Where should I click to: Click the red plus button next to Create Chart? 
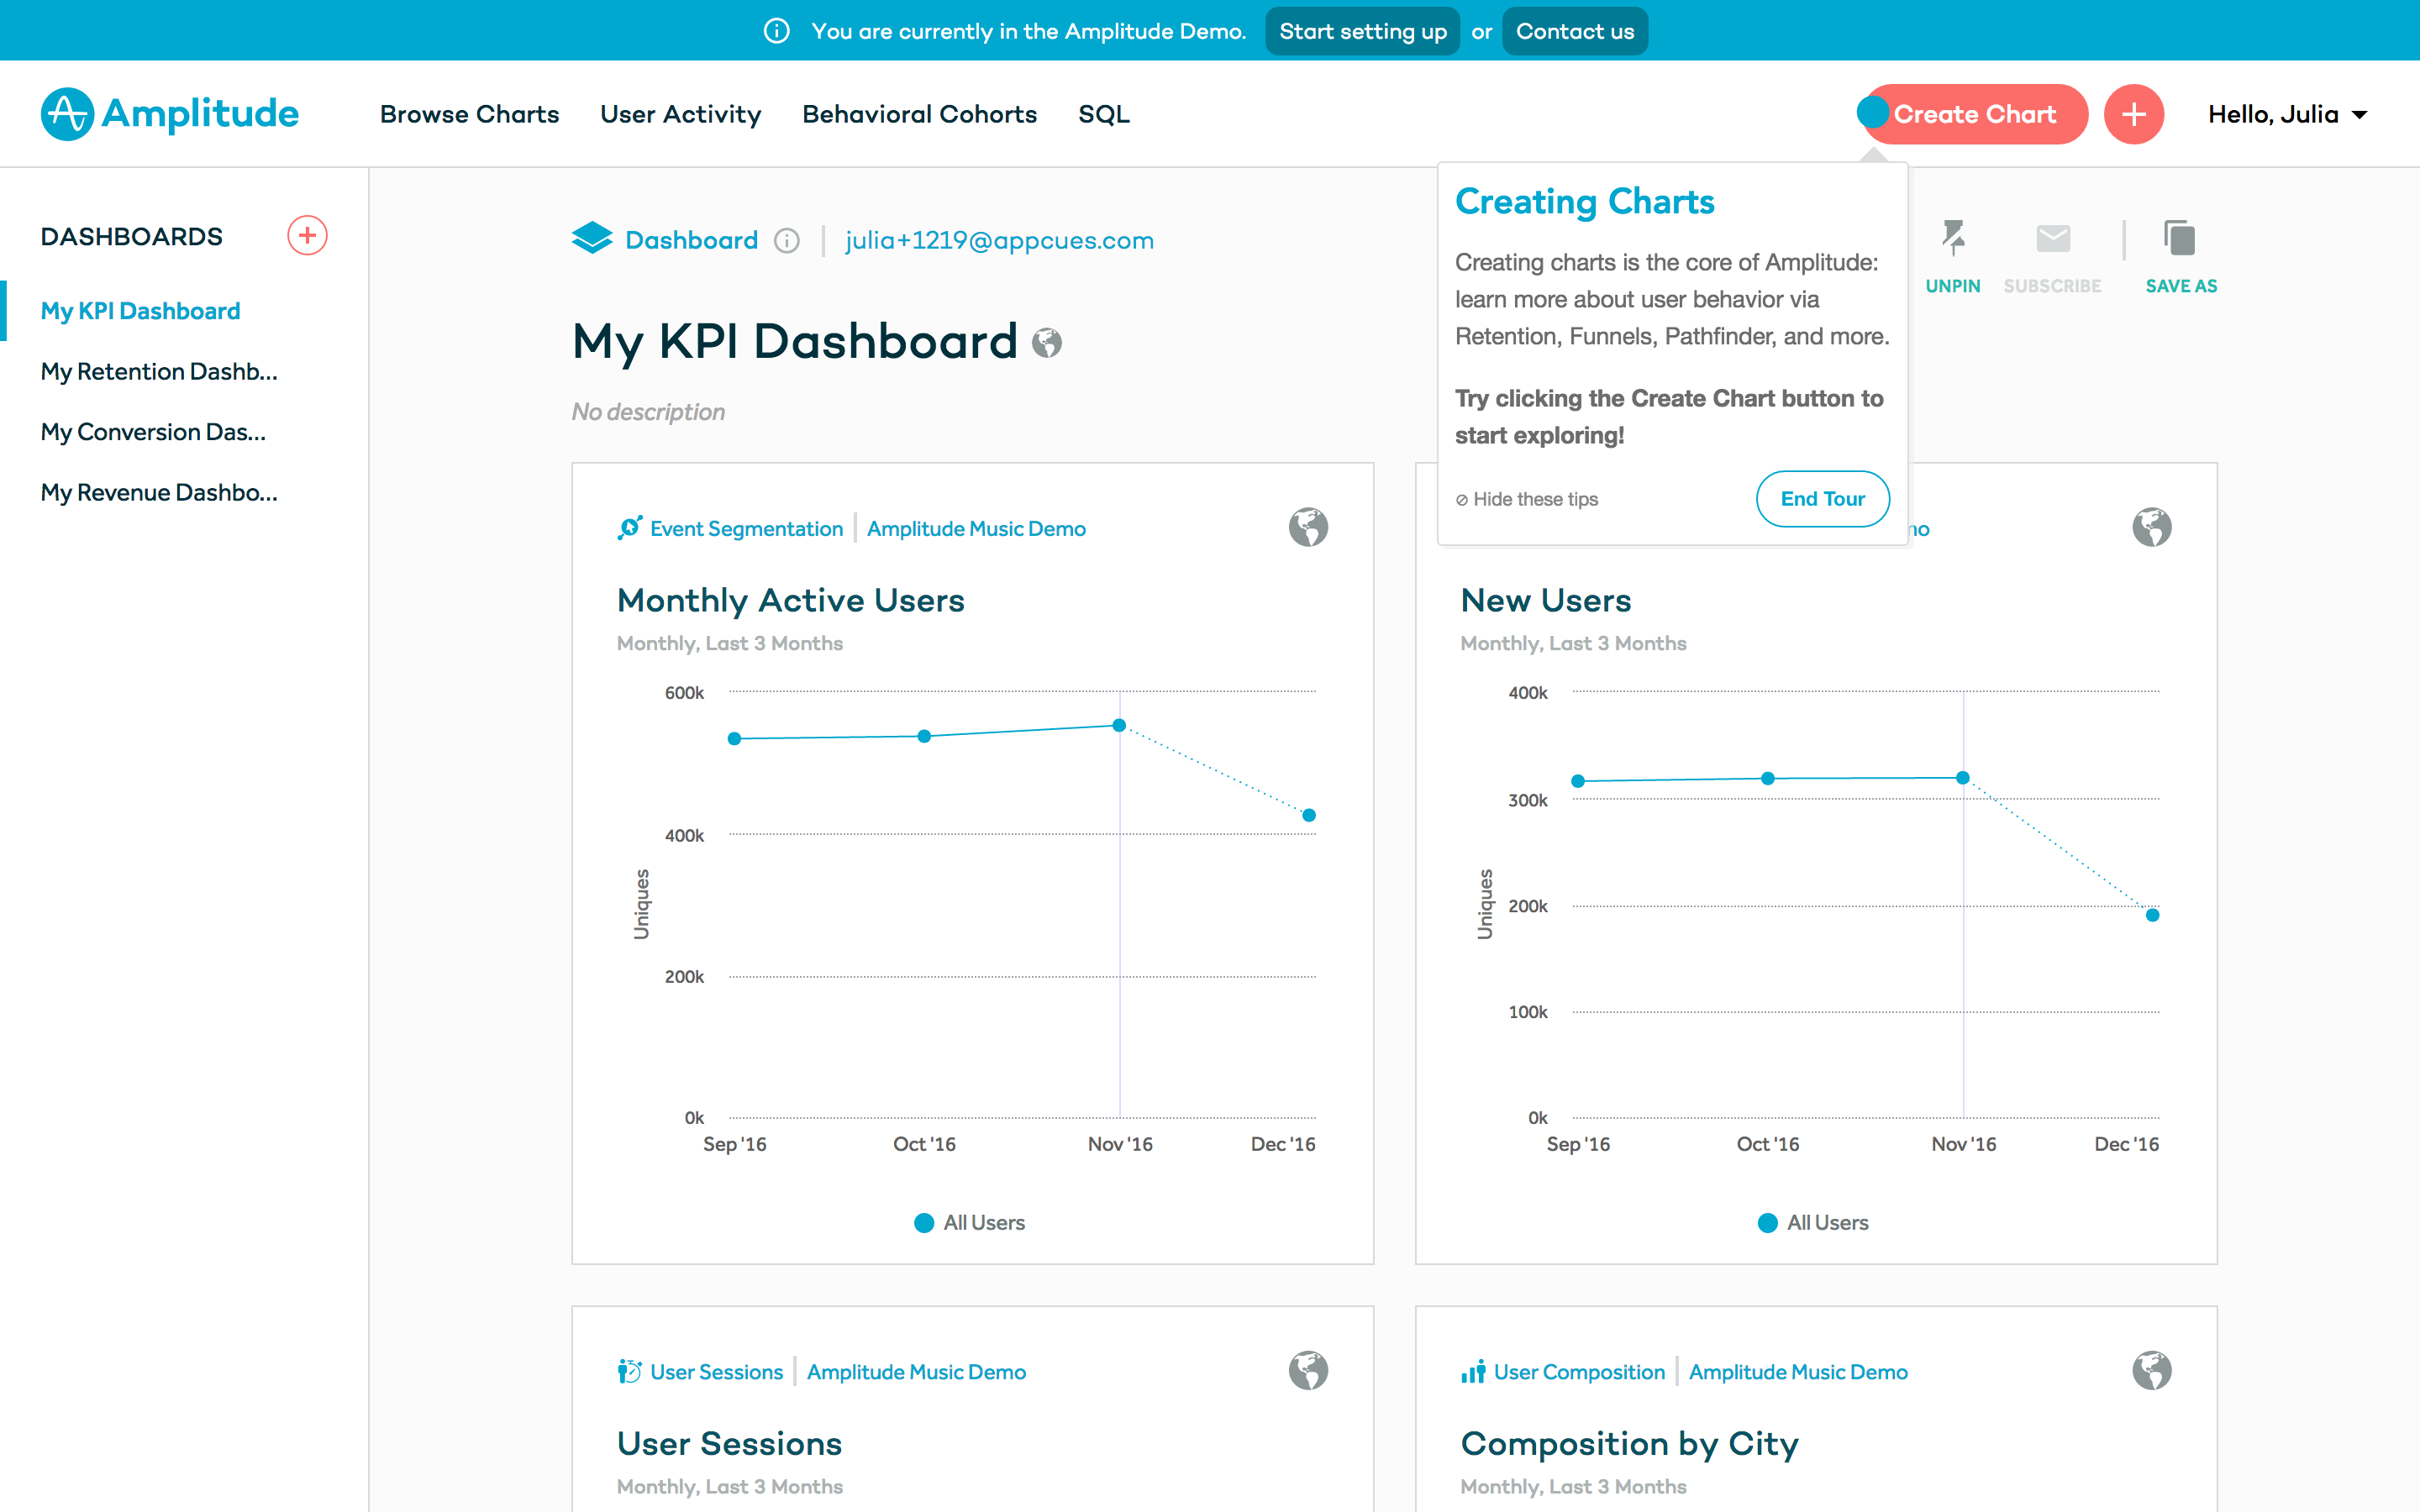pyautogui.click(x=2133, y=114)
